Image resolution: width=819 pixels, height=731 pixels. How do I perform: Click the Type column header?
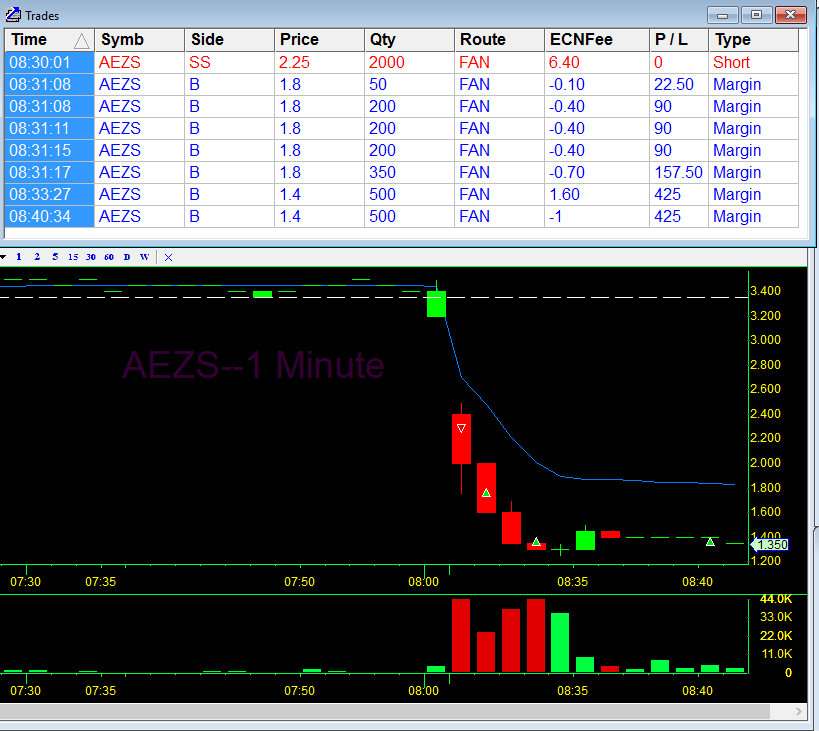point(753,40)
